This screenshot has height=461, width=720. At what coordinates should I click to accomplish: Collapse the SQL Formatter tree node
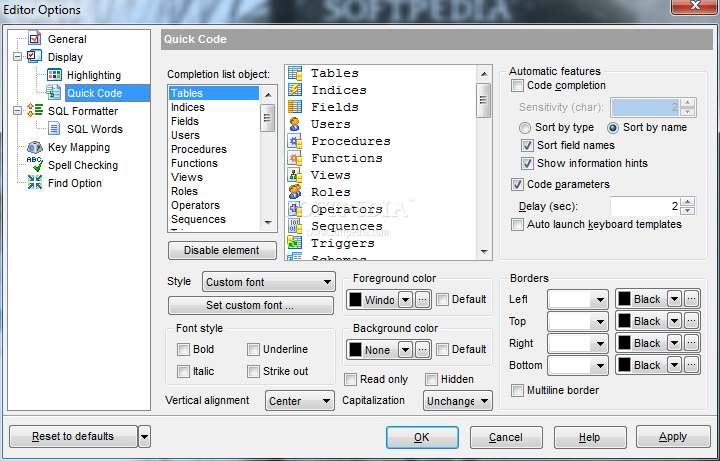click(x=17, y=111)
